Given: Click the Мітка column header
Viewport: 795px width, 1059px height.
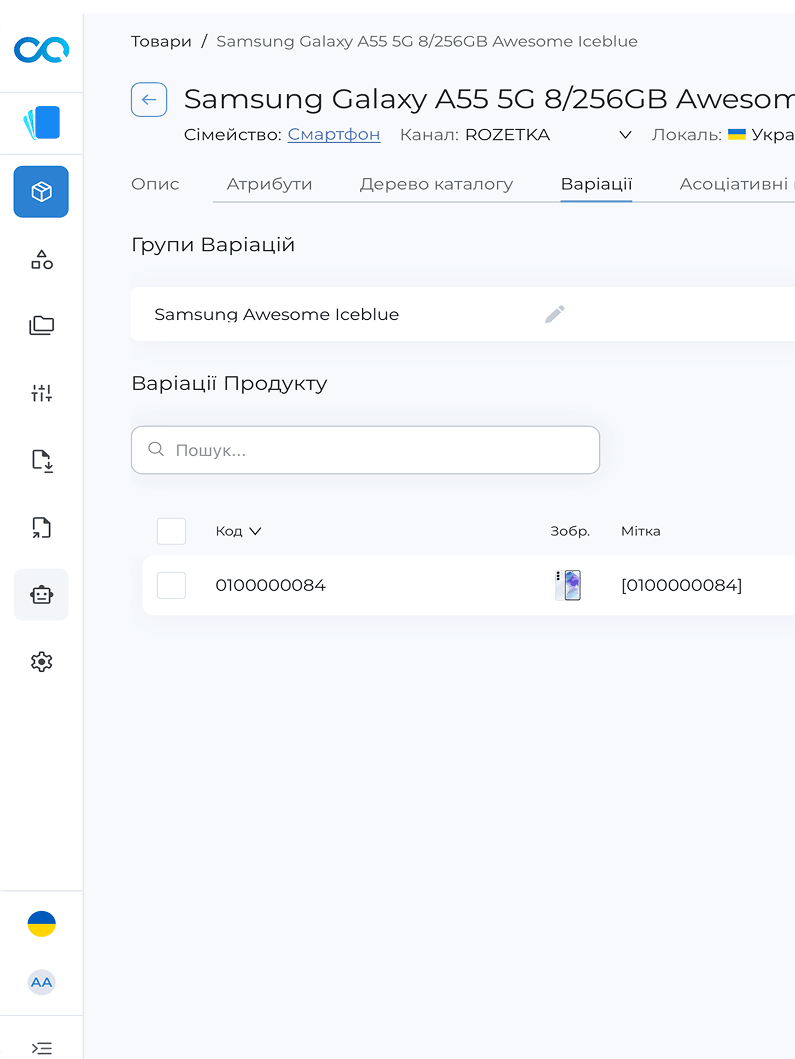Looking at the screenshot, I should tap(641, 531).
